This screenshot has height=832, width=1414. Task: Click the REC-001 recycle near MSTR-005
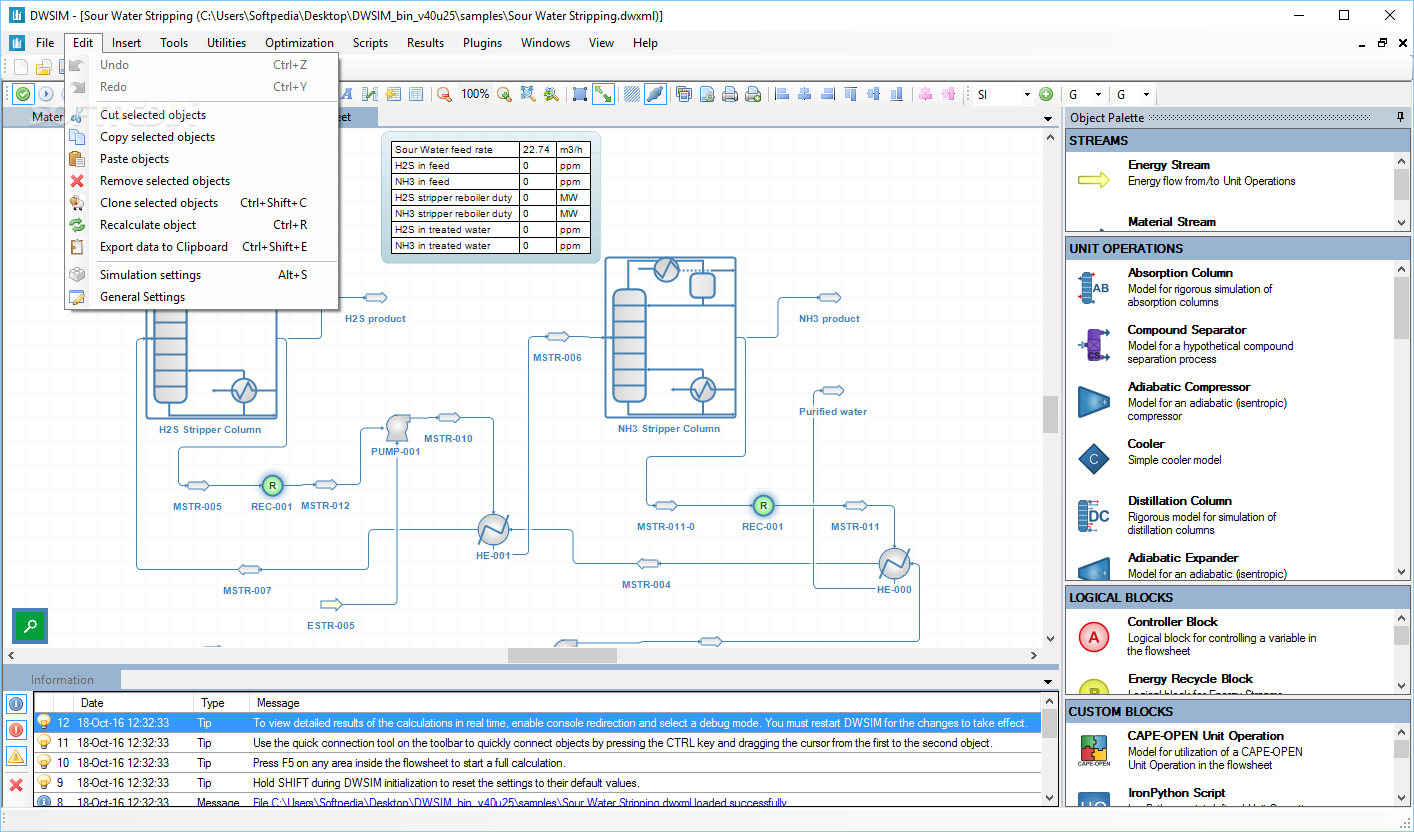[x=272, y=485]
